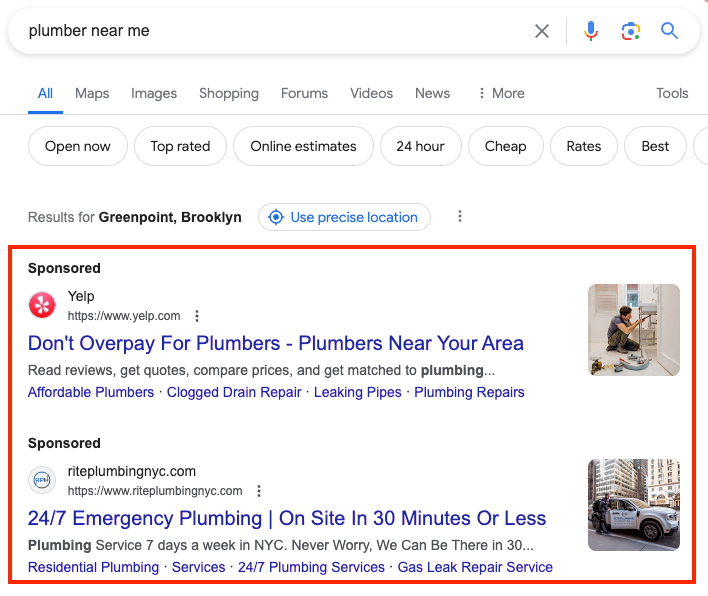Apply the Top rated filter chip
The width and height of the screenshot is (708, 596).
tap(180, 146)
